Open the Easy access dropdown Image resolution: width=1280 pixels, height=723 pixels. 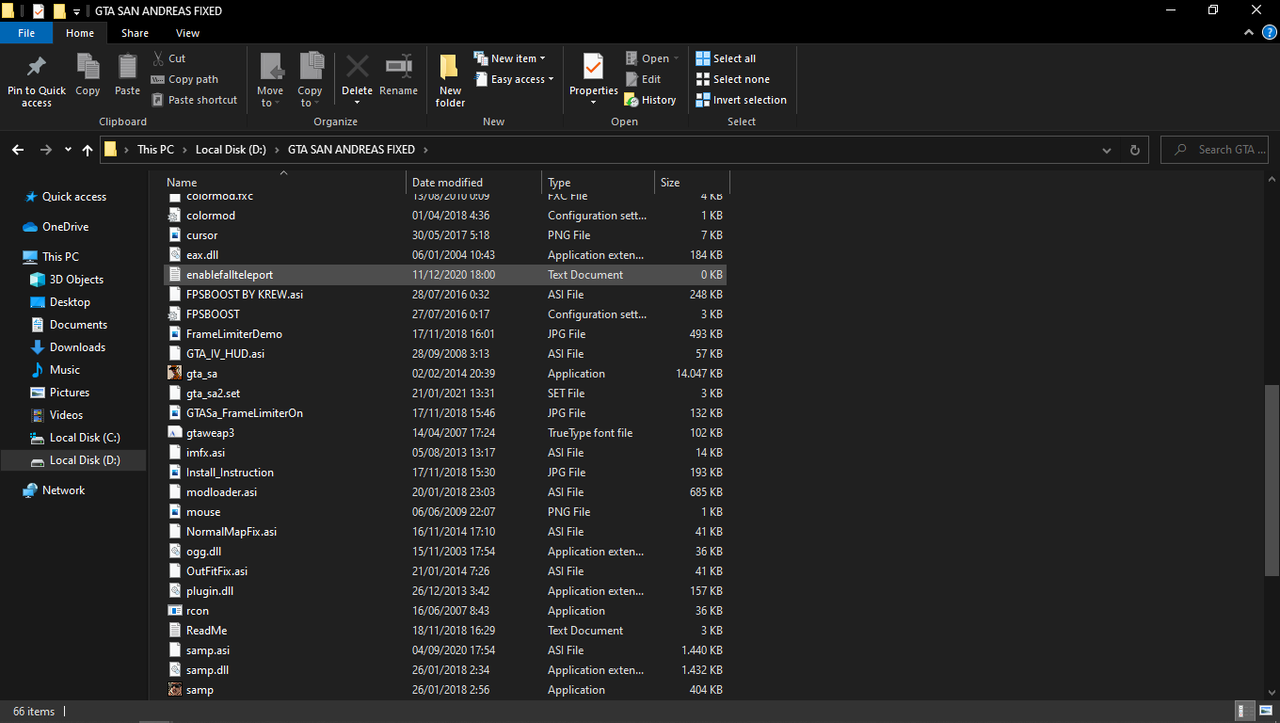click(514, 79)
